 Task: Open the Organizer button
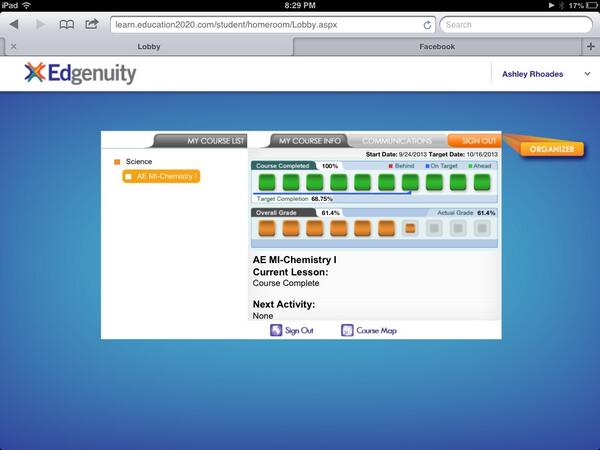pos(552,149)
